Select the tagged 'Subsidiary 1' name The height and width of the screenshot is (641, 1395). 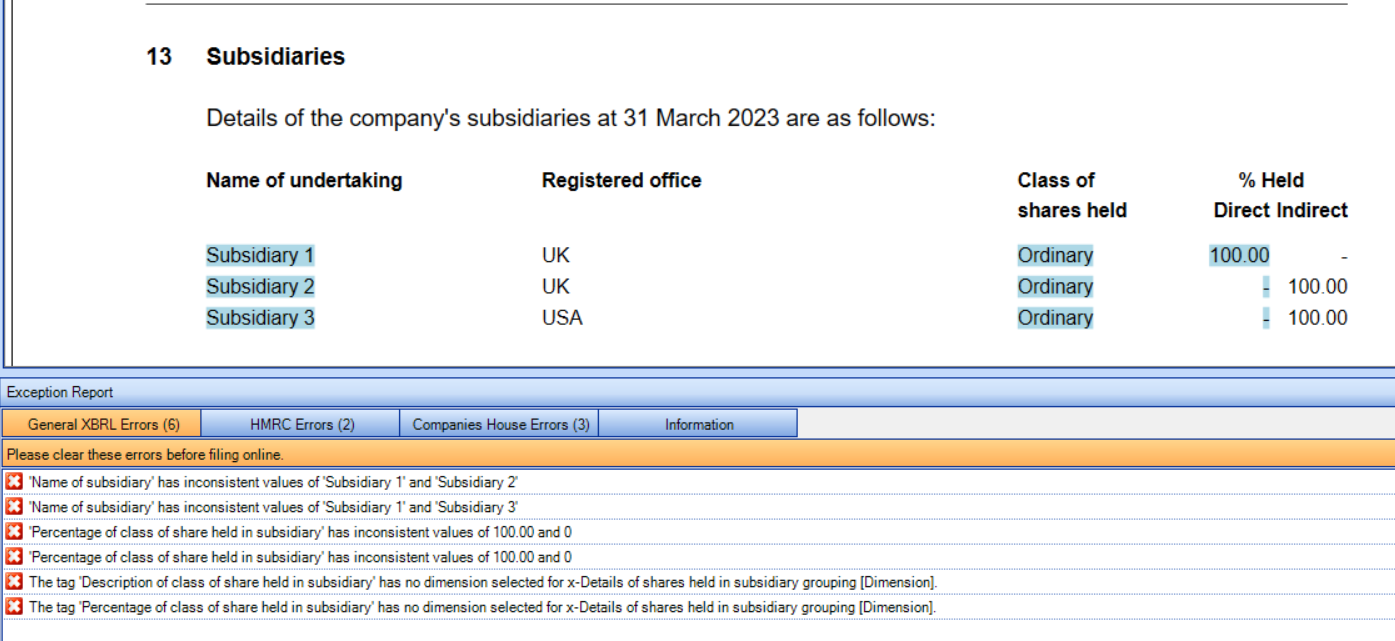(260, 256)
